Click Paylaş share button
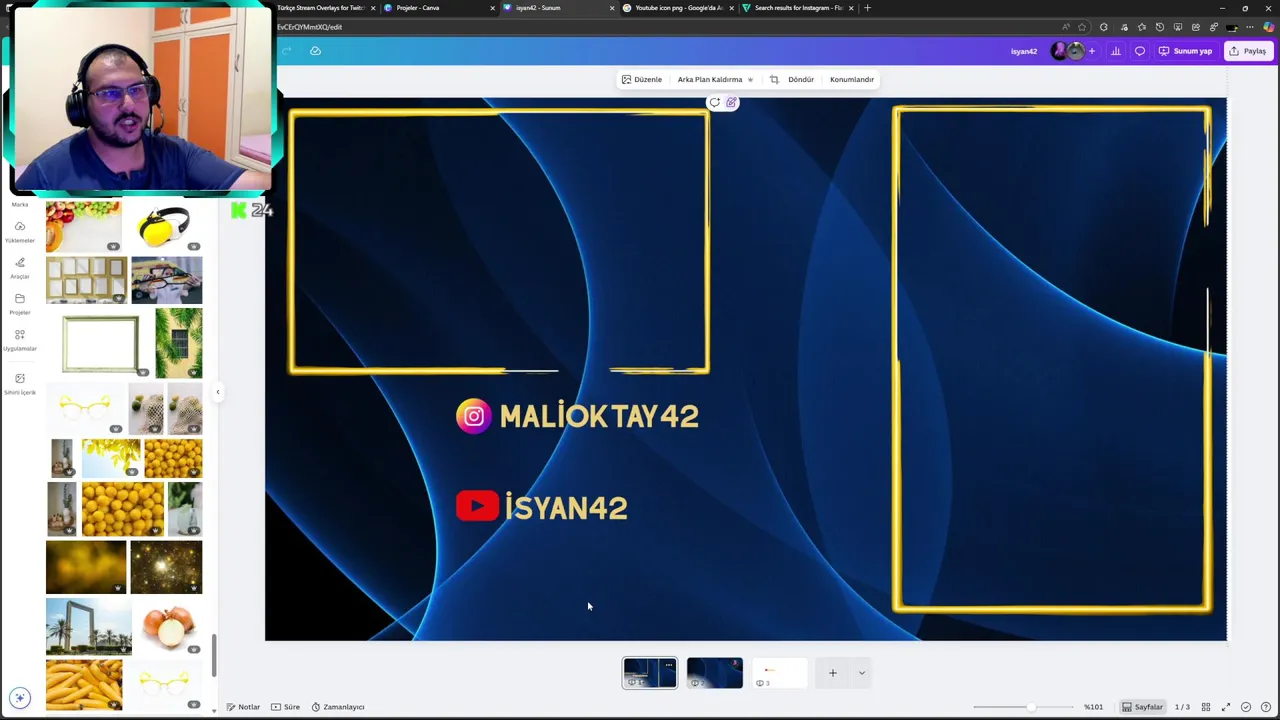This screenshot has width=1280, height=720. [x=1248, y=51]
